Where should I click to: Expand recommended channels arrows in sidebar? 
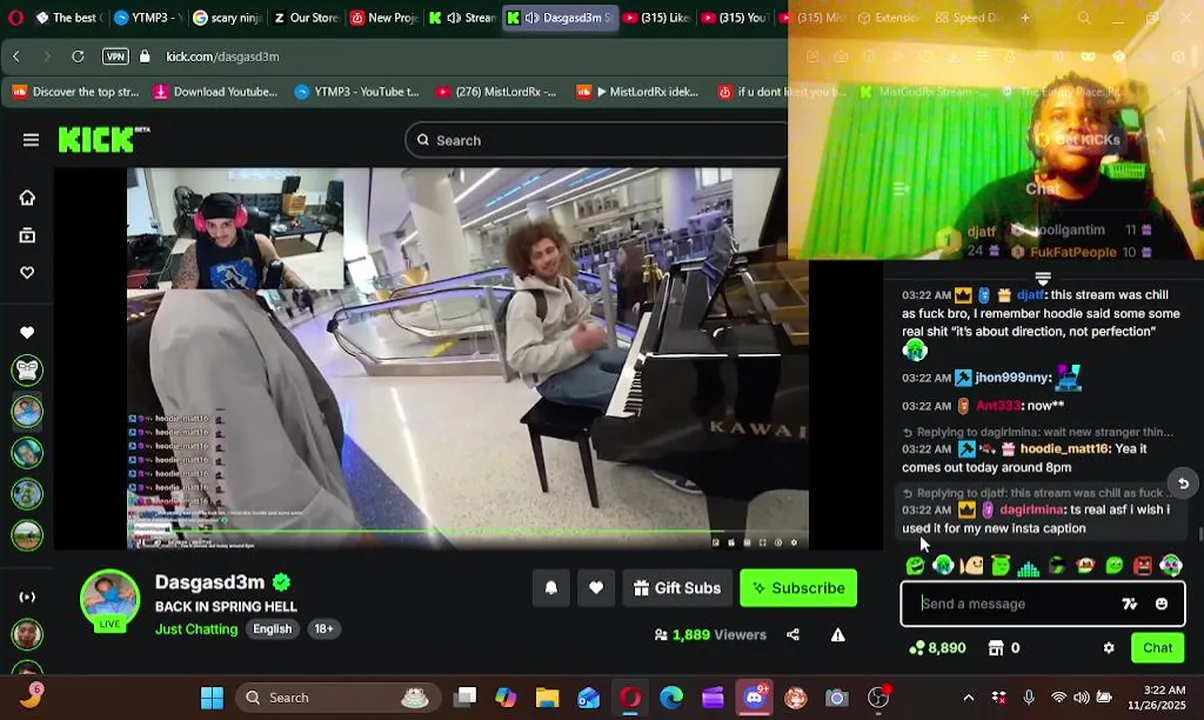point(27,597)
